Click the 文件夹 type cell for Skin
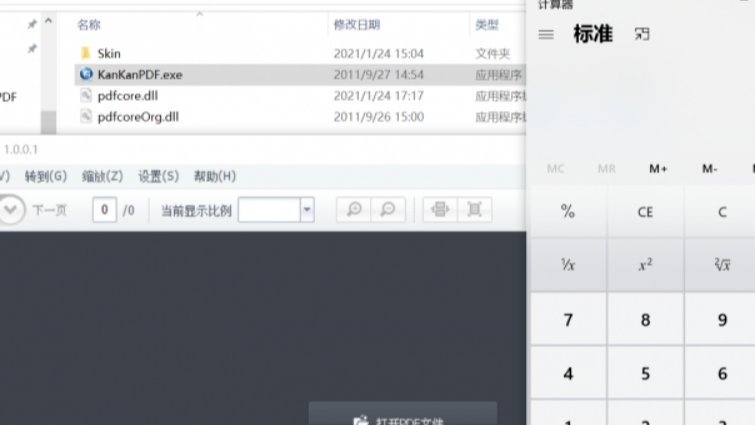This screenshot has height=425, width=755. click(x=493, y=53)
